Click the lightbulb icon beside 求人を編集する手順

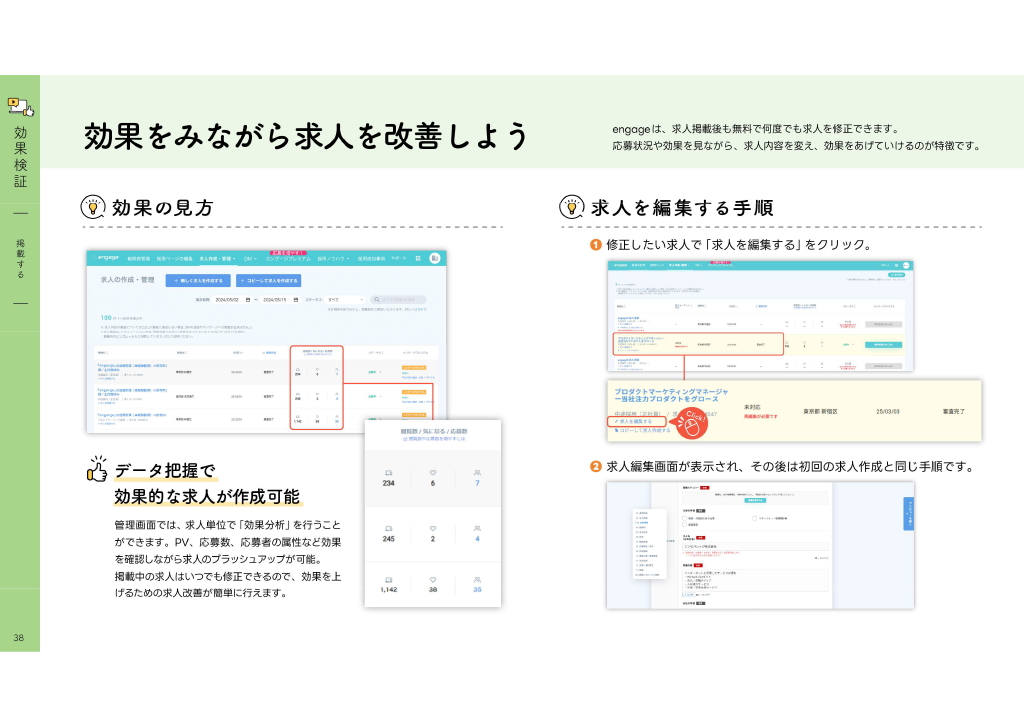571,207
